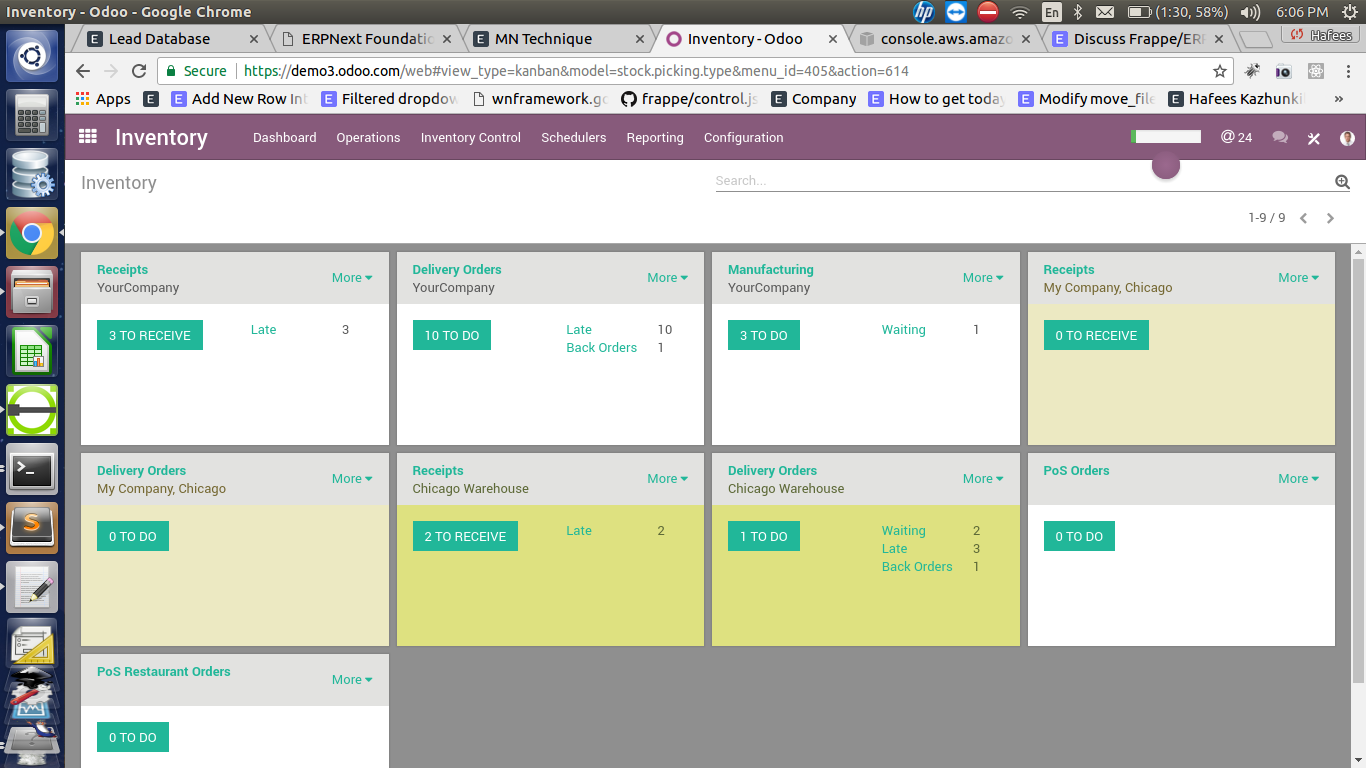
Task: Open the Inventory Control menu
Action: click(470, 138)
